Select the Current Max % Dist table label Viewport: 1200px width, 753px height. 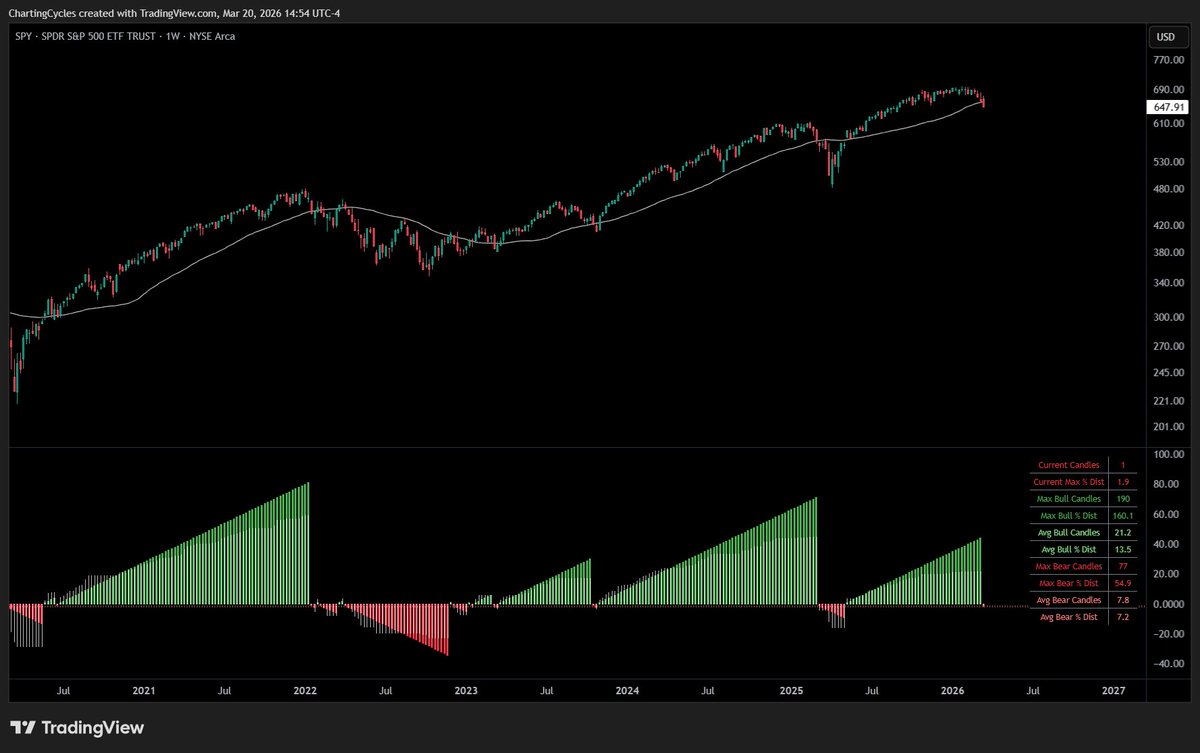1069,482
